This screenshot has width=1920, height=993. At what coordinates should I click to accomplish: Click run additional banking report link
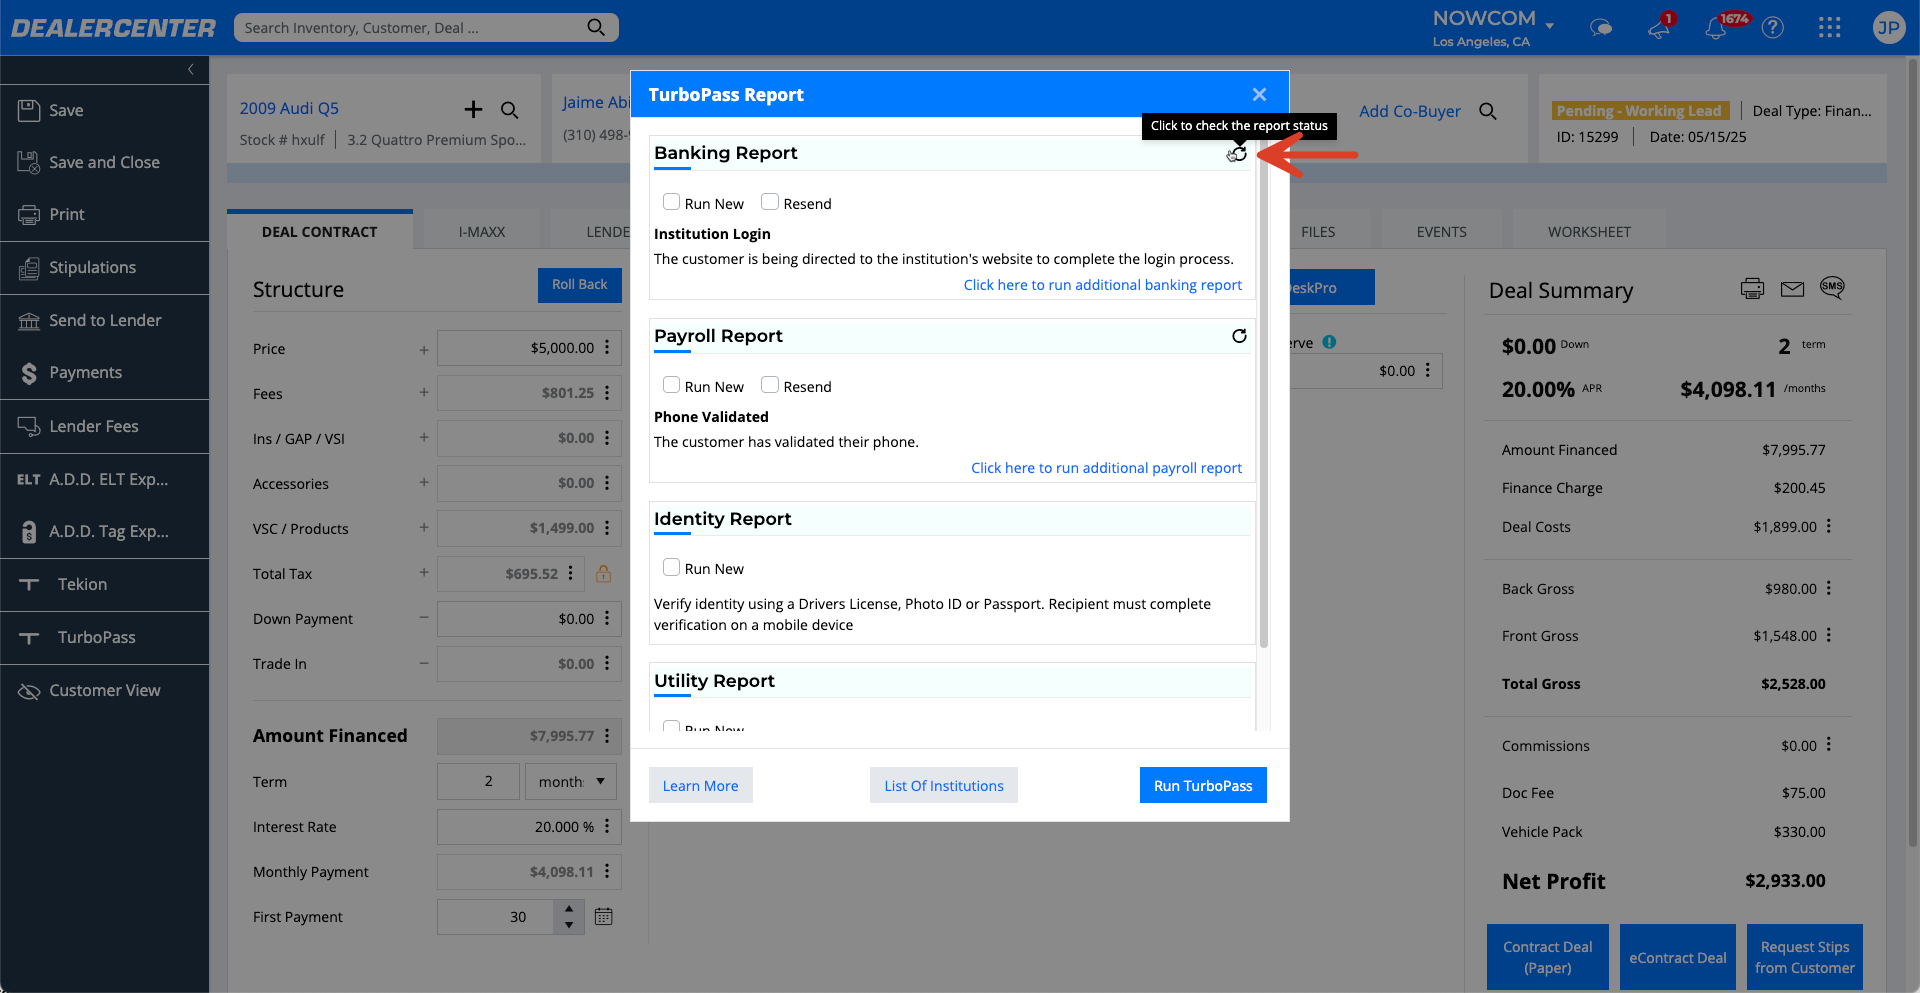point(1102,285)
